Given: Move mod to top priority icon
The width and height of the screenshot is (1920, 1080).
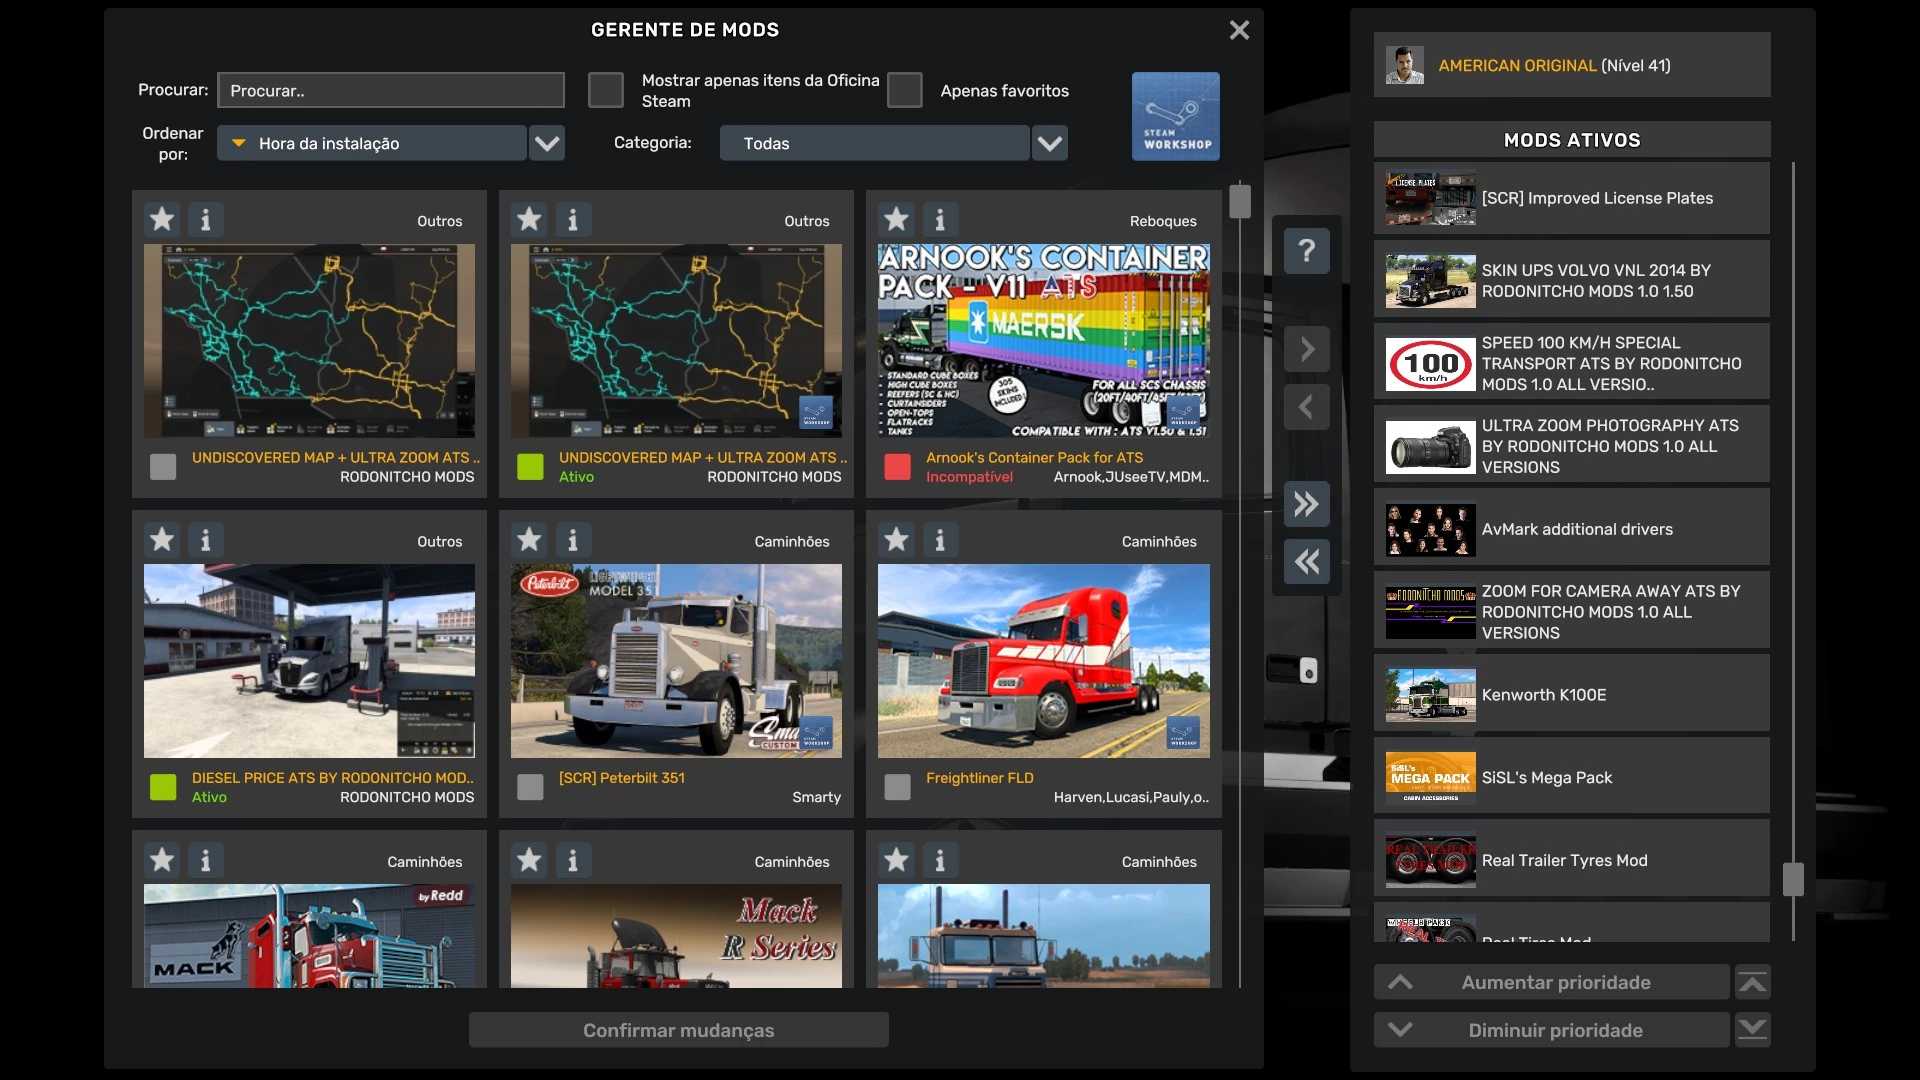Looking at the screenshot, I should (1752, 982).
